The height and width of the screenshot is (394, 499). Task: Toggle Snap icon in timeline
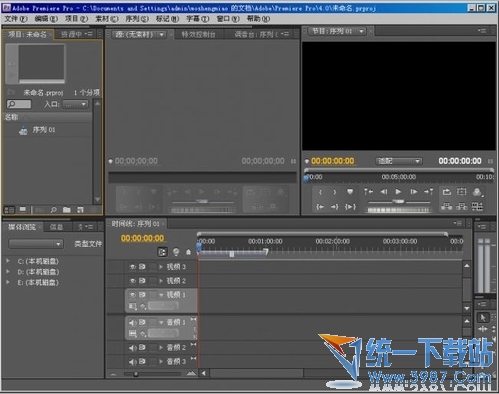pyautogui.click(x=162, y=252)
